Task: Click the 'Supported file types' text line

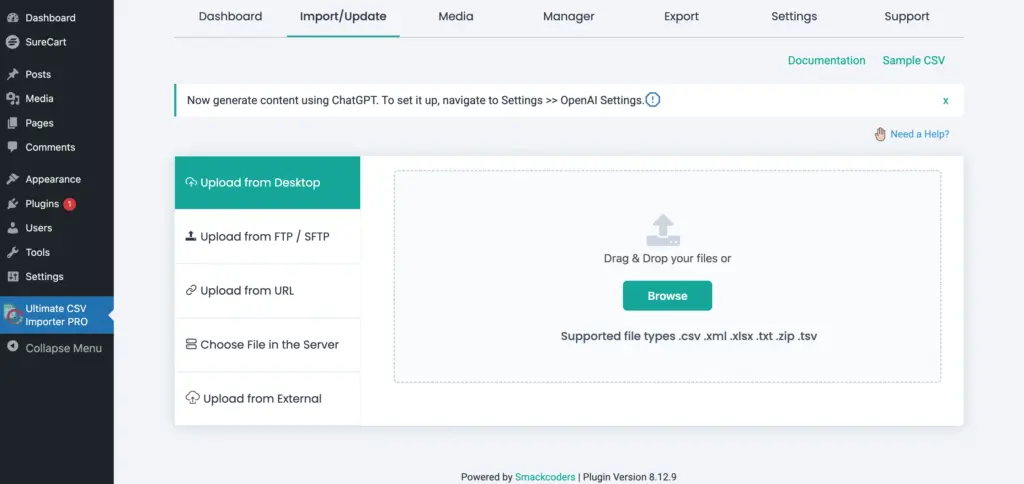Action: 689,336
